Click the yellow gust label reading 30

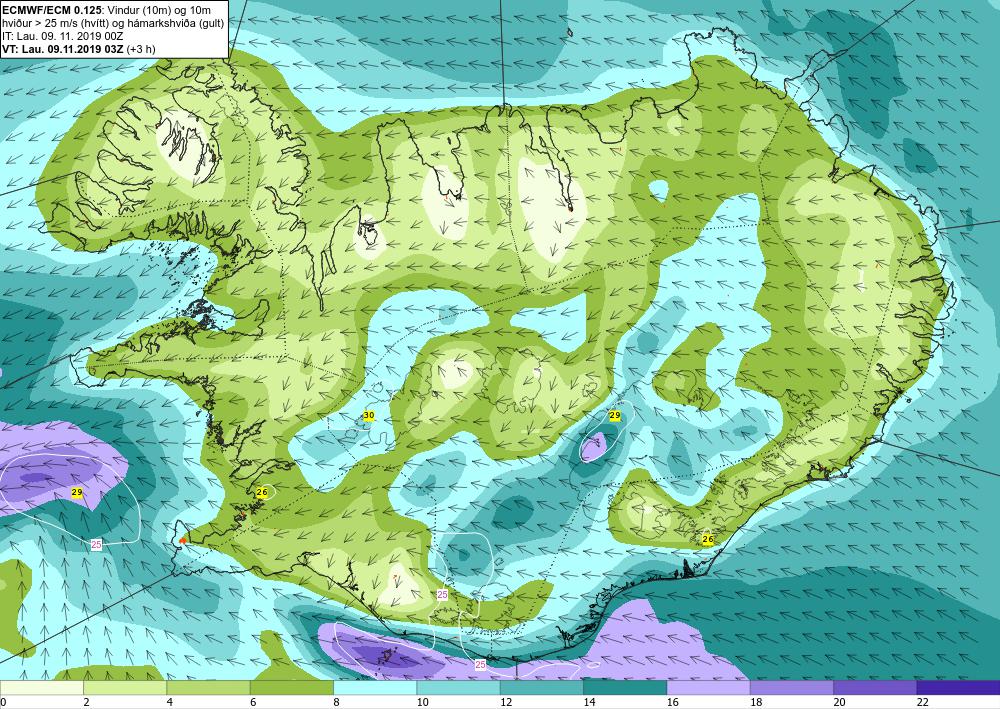[x=369, y=416]
